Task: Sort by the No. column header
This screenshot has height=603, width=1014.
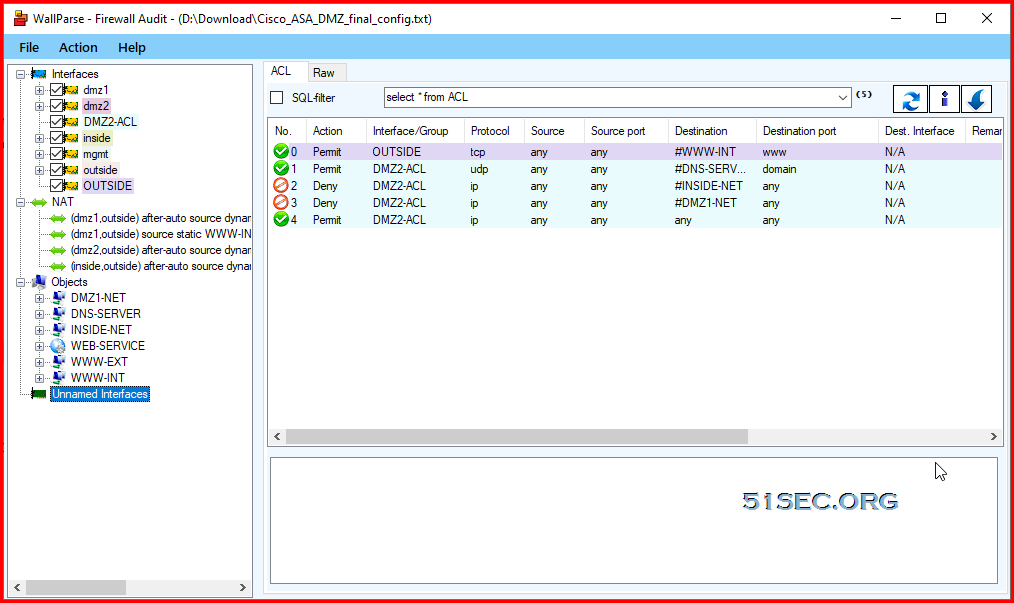Action: (x=286, y=131)
